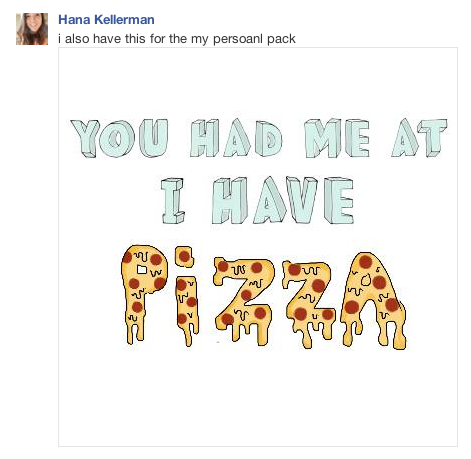471x459 pixels.
Task: Click the surname Kellerman in the author link
Action: tap(125, 20)
